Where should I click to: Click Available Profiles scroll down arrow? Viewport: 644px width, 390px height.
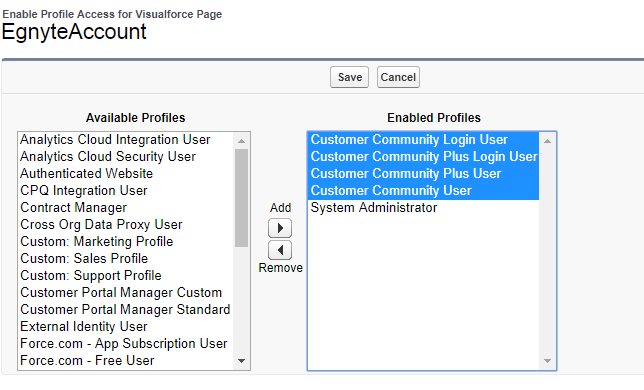pos(242,361)
